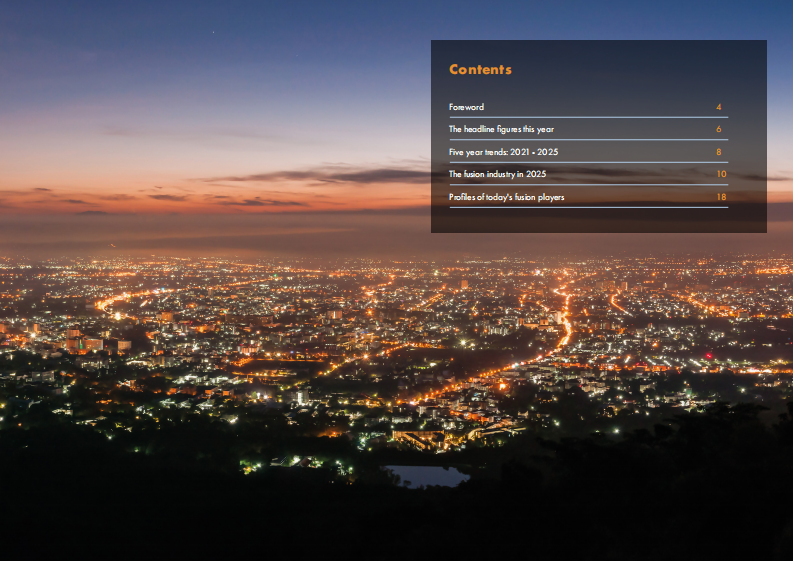793x561 pixels.
Task: Click page number 6 for headline figures
Action: (x=719, y=129)
